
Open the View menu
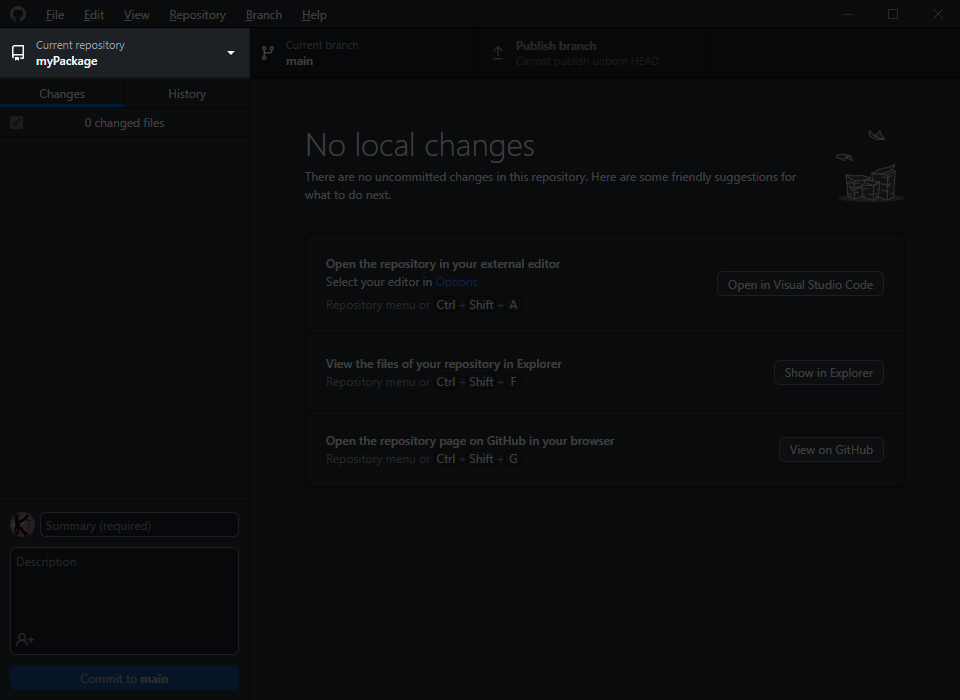click(136, 15)
